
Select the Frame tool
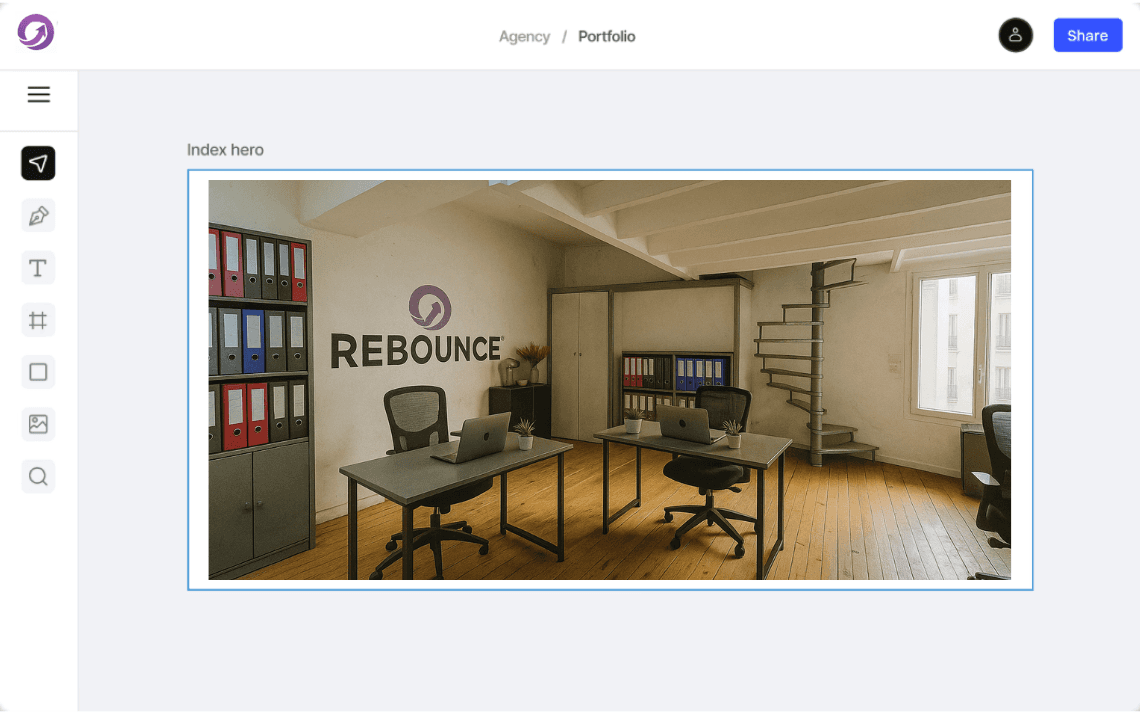tap(39, 320)
